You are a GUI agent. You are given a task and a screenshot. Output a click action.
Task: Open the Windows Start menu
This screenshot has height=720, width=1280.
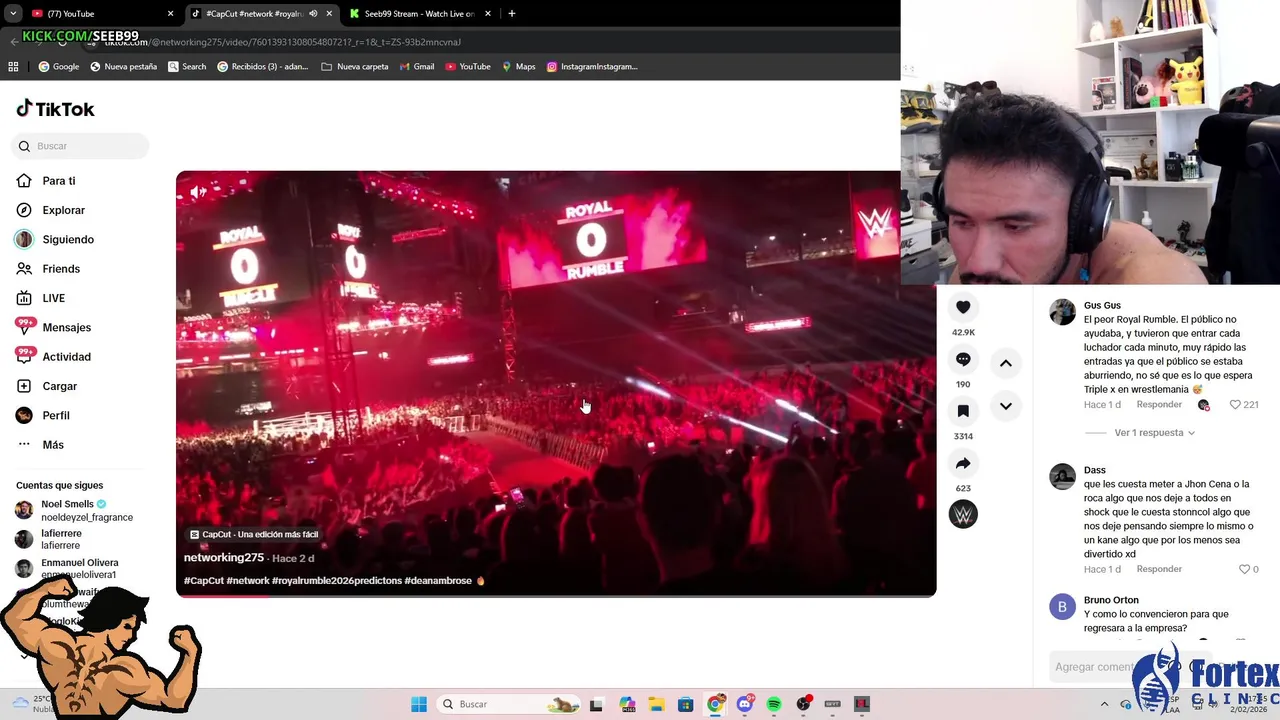(419, 704)
